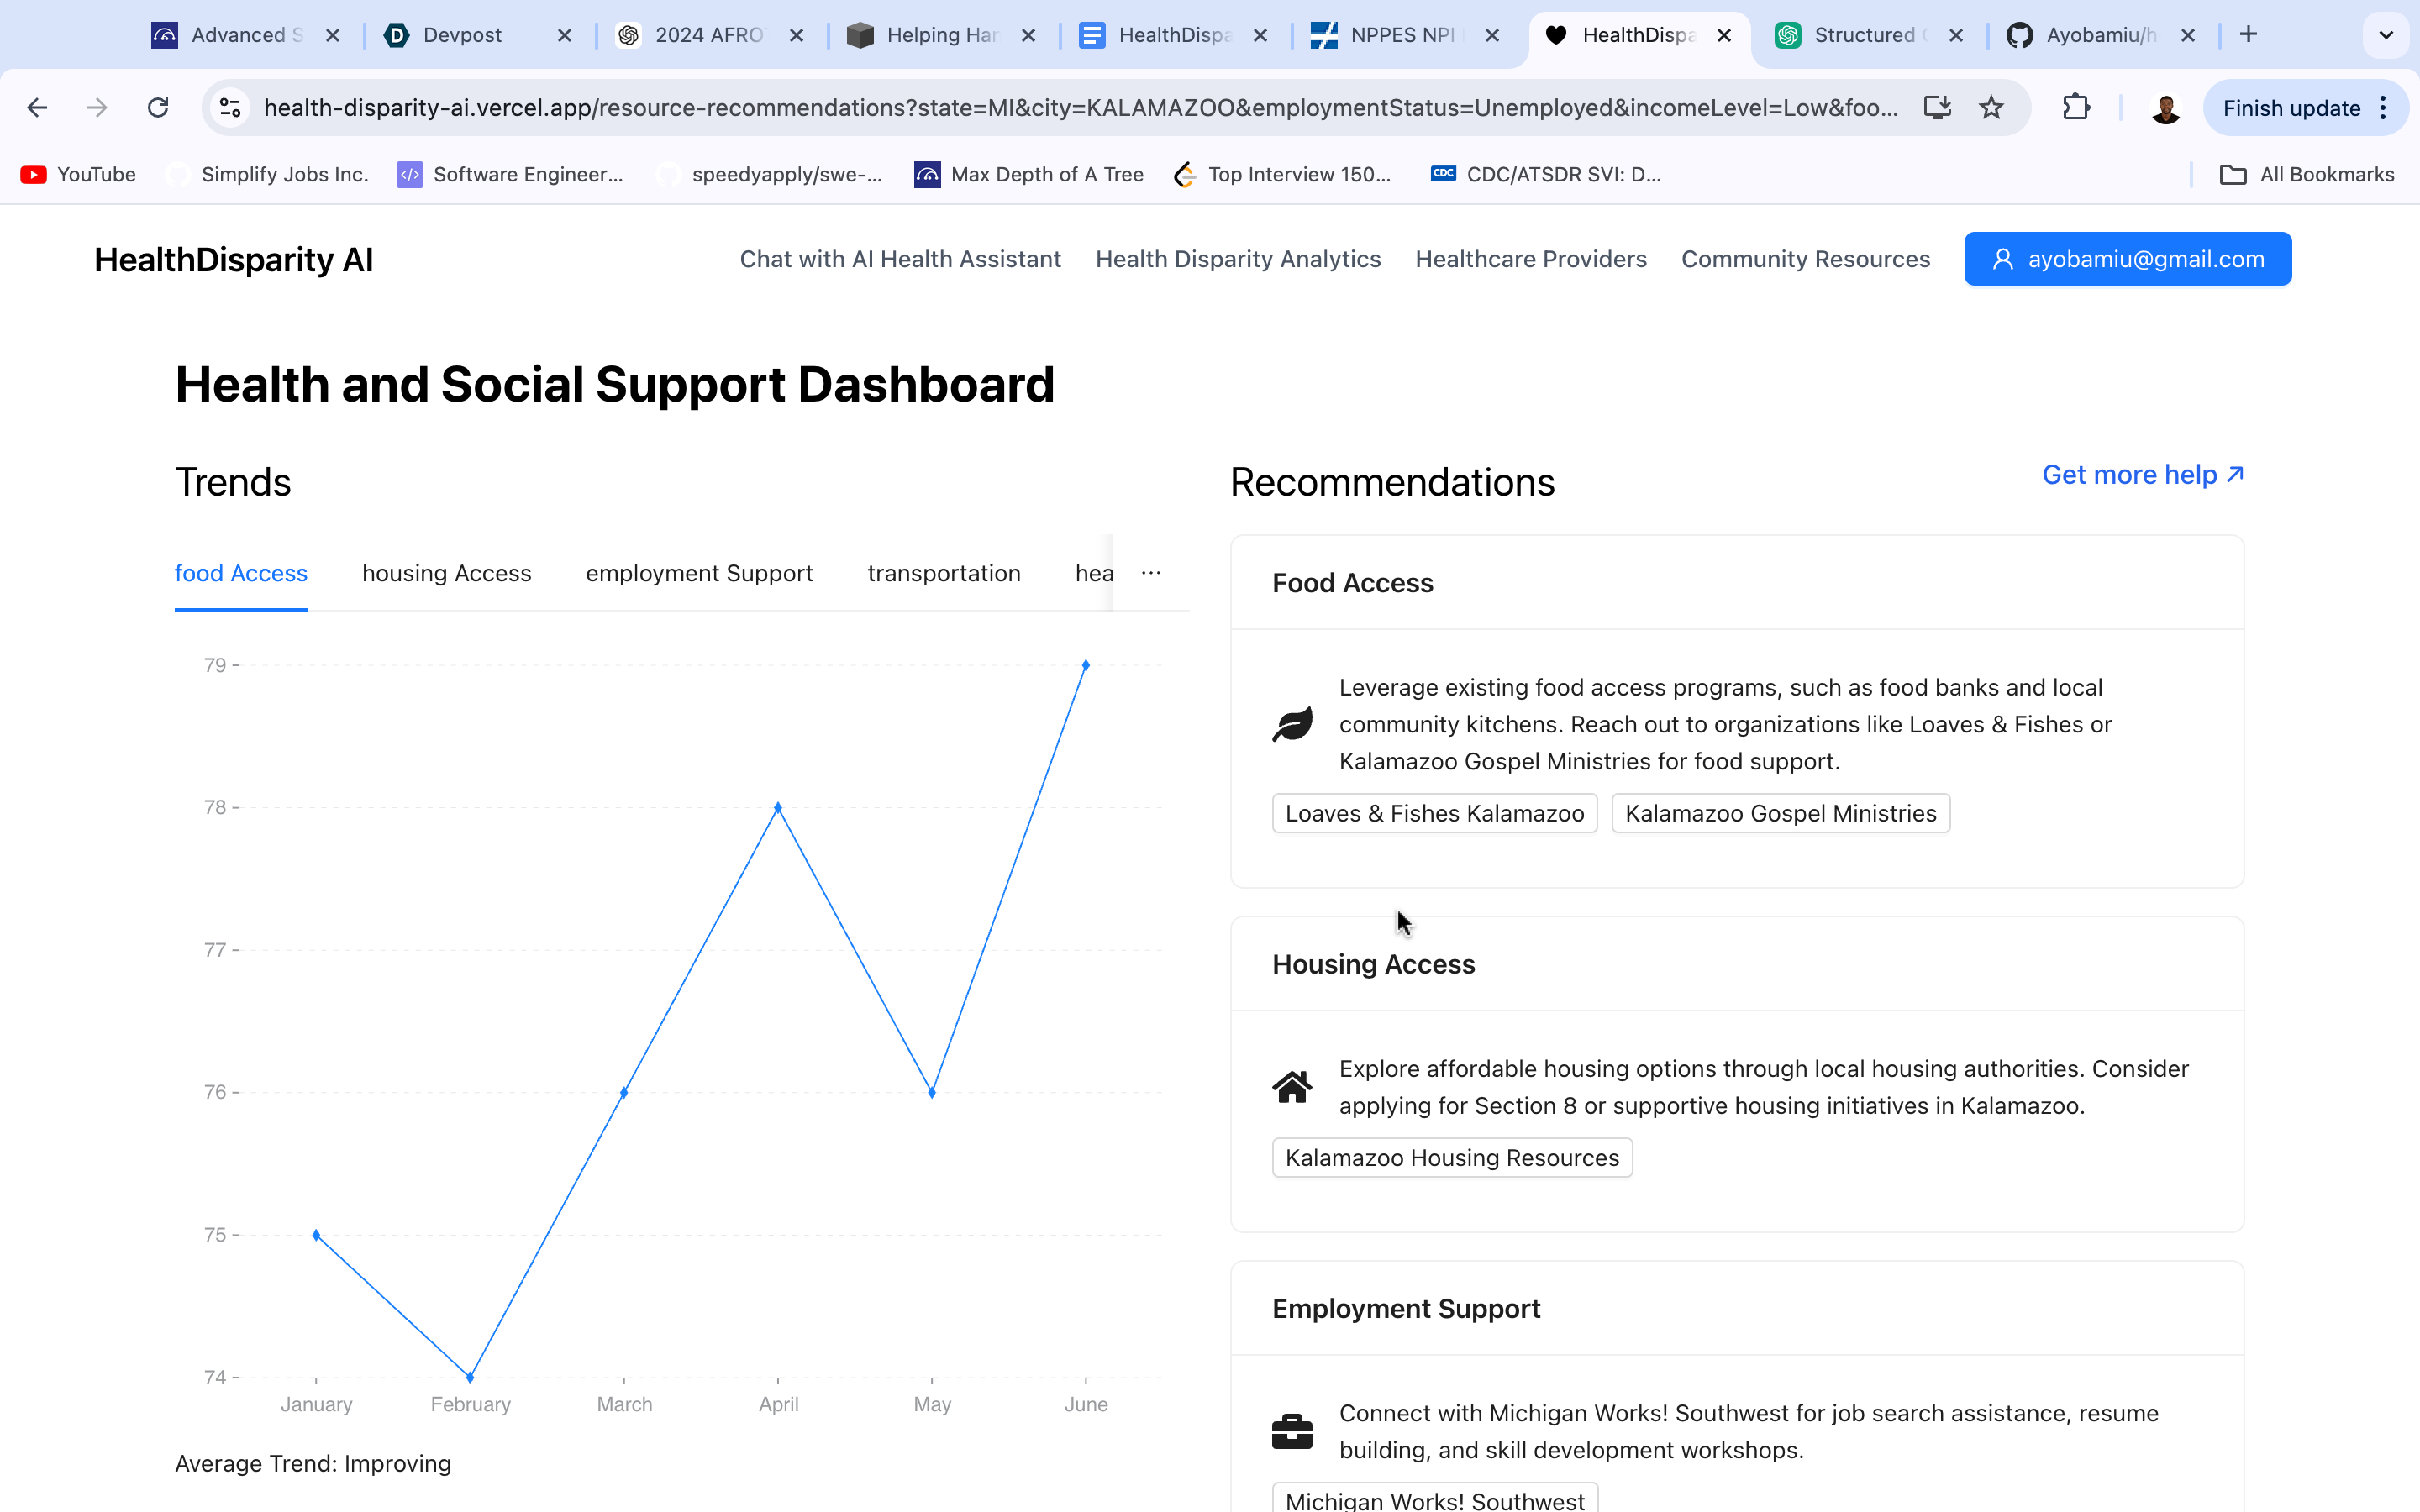Bookmark page with the star icon
The width and height of the screenshot is (2420, 1512).
pyautogui.click(x=1991, y=108)
